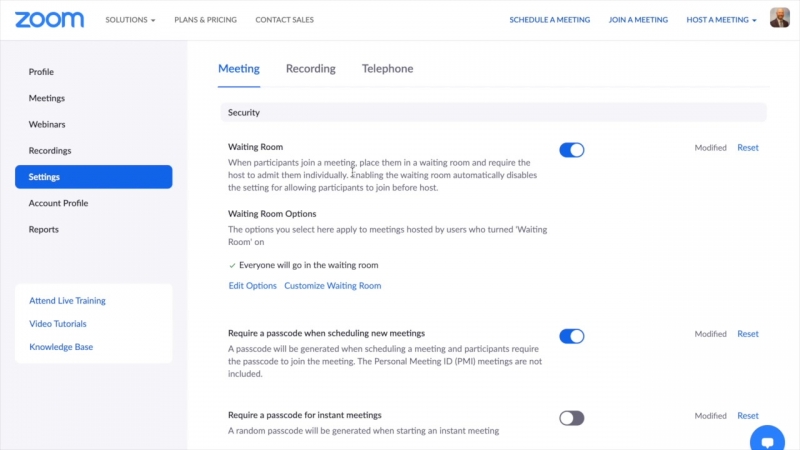800x450 pixels.
Task: Expand the Solutions dropdown menu
Action: tap(130, 20)
